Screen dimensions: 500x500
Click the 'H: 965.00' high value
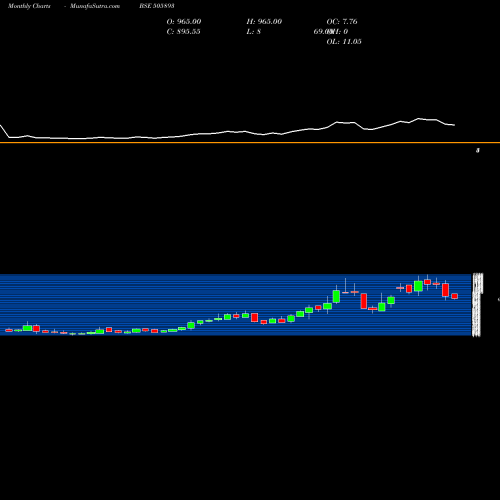(x=264, y=22)
